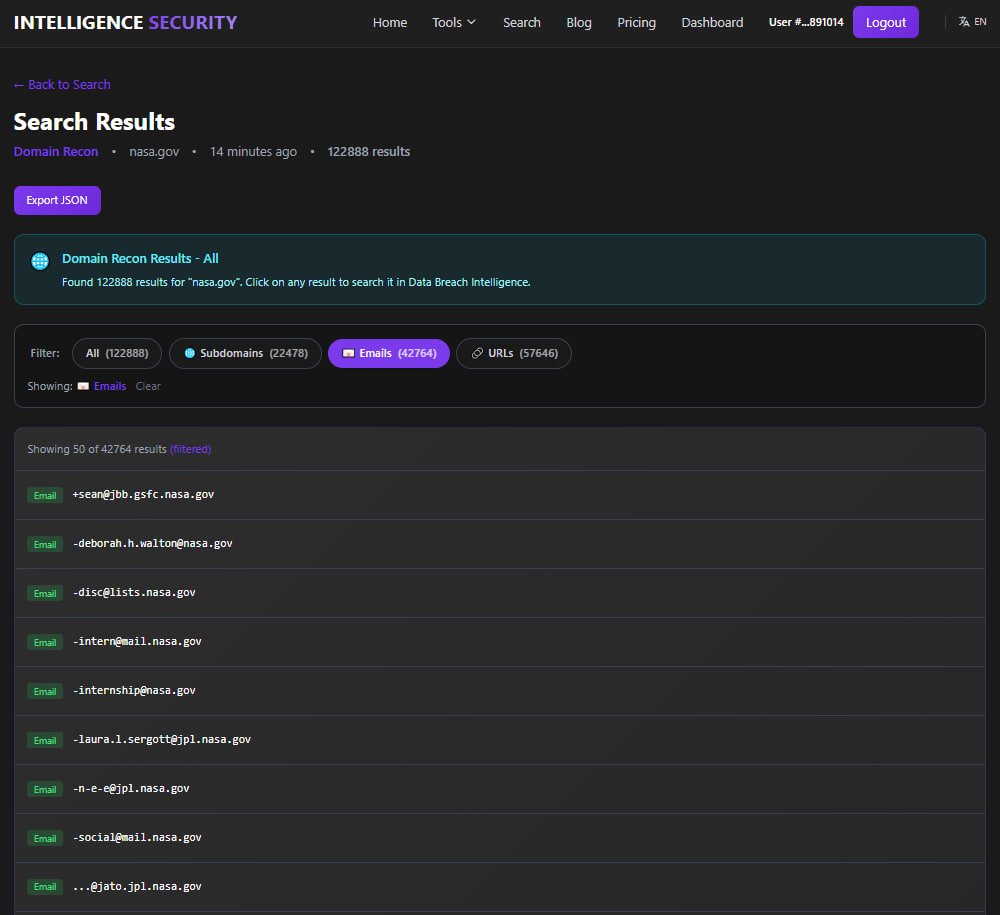This screenshot has height=915, width=1000.
Task: Click the Back to Search link
Action: click(x=62, y=85)
